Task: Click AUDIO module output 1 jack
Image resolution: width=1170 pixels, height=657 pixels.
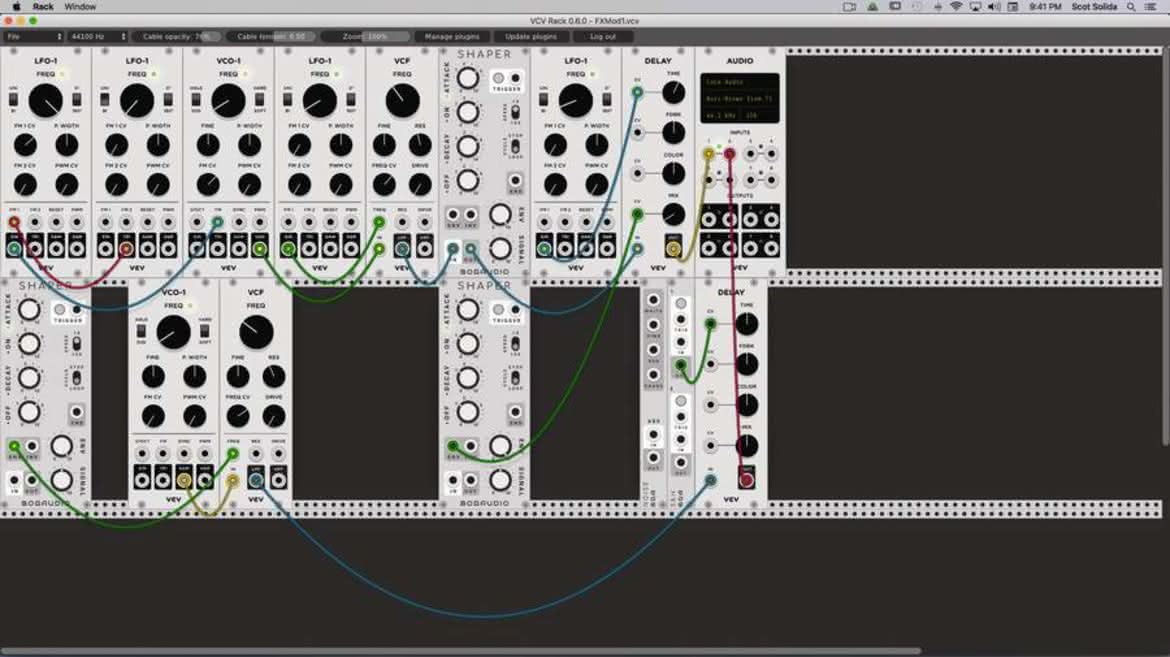Action: click(x=709, y=219)
